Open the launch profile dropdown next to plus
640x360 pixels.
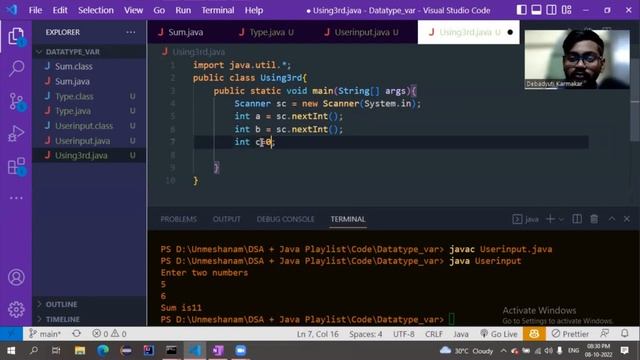(x=561, y=220)
